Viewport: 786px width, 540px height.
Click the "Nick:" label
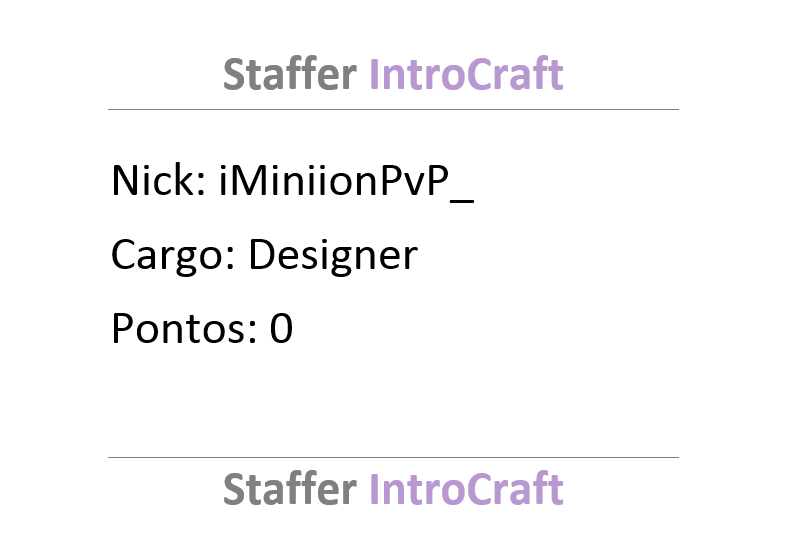(158, 180)
